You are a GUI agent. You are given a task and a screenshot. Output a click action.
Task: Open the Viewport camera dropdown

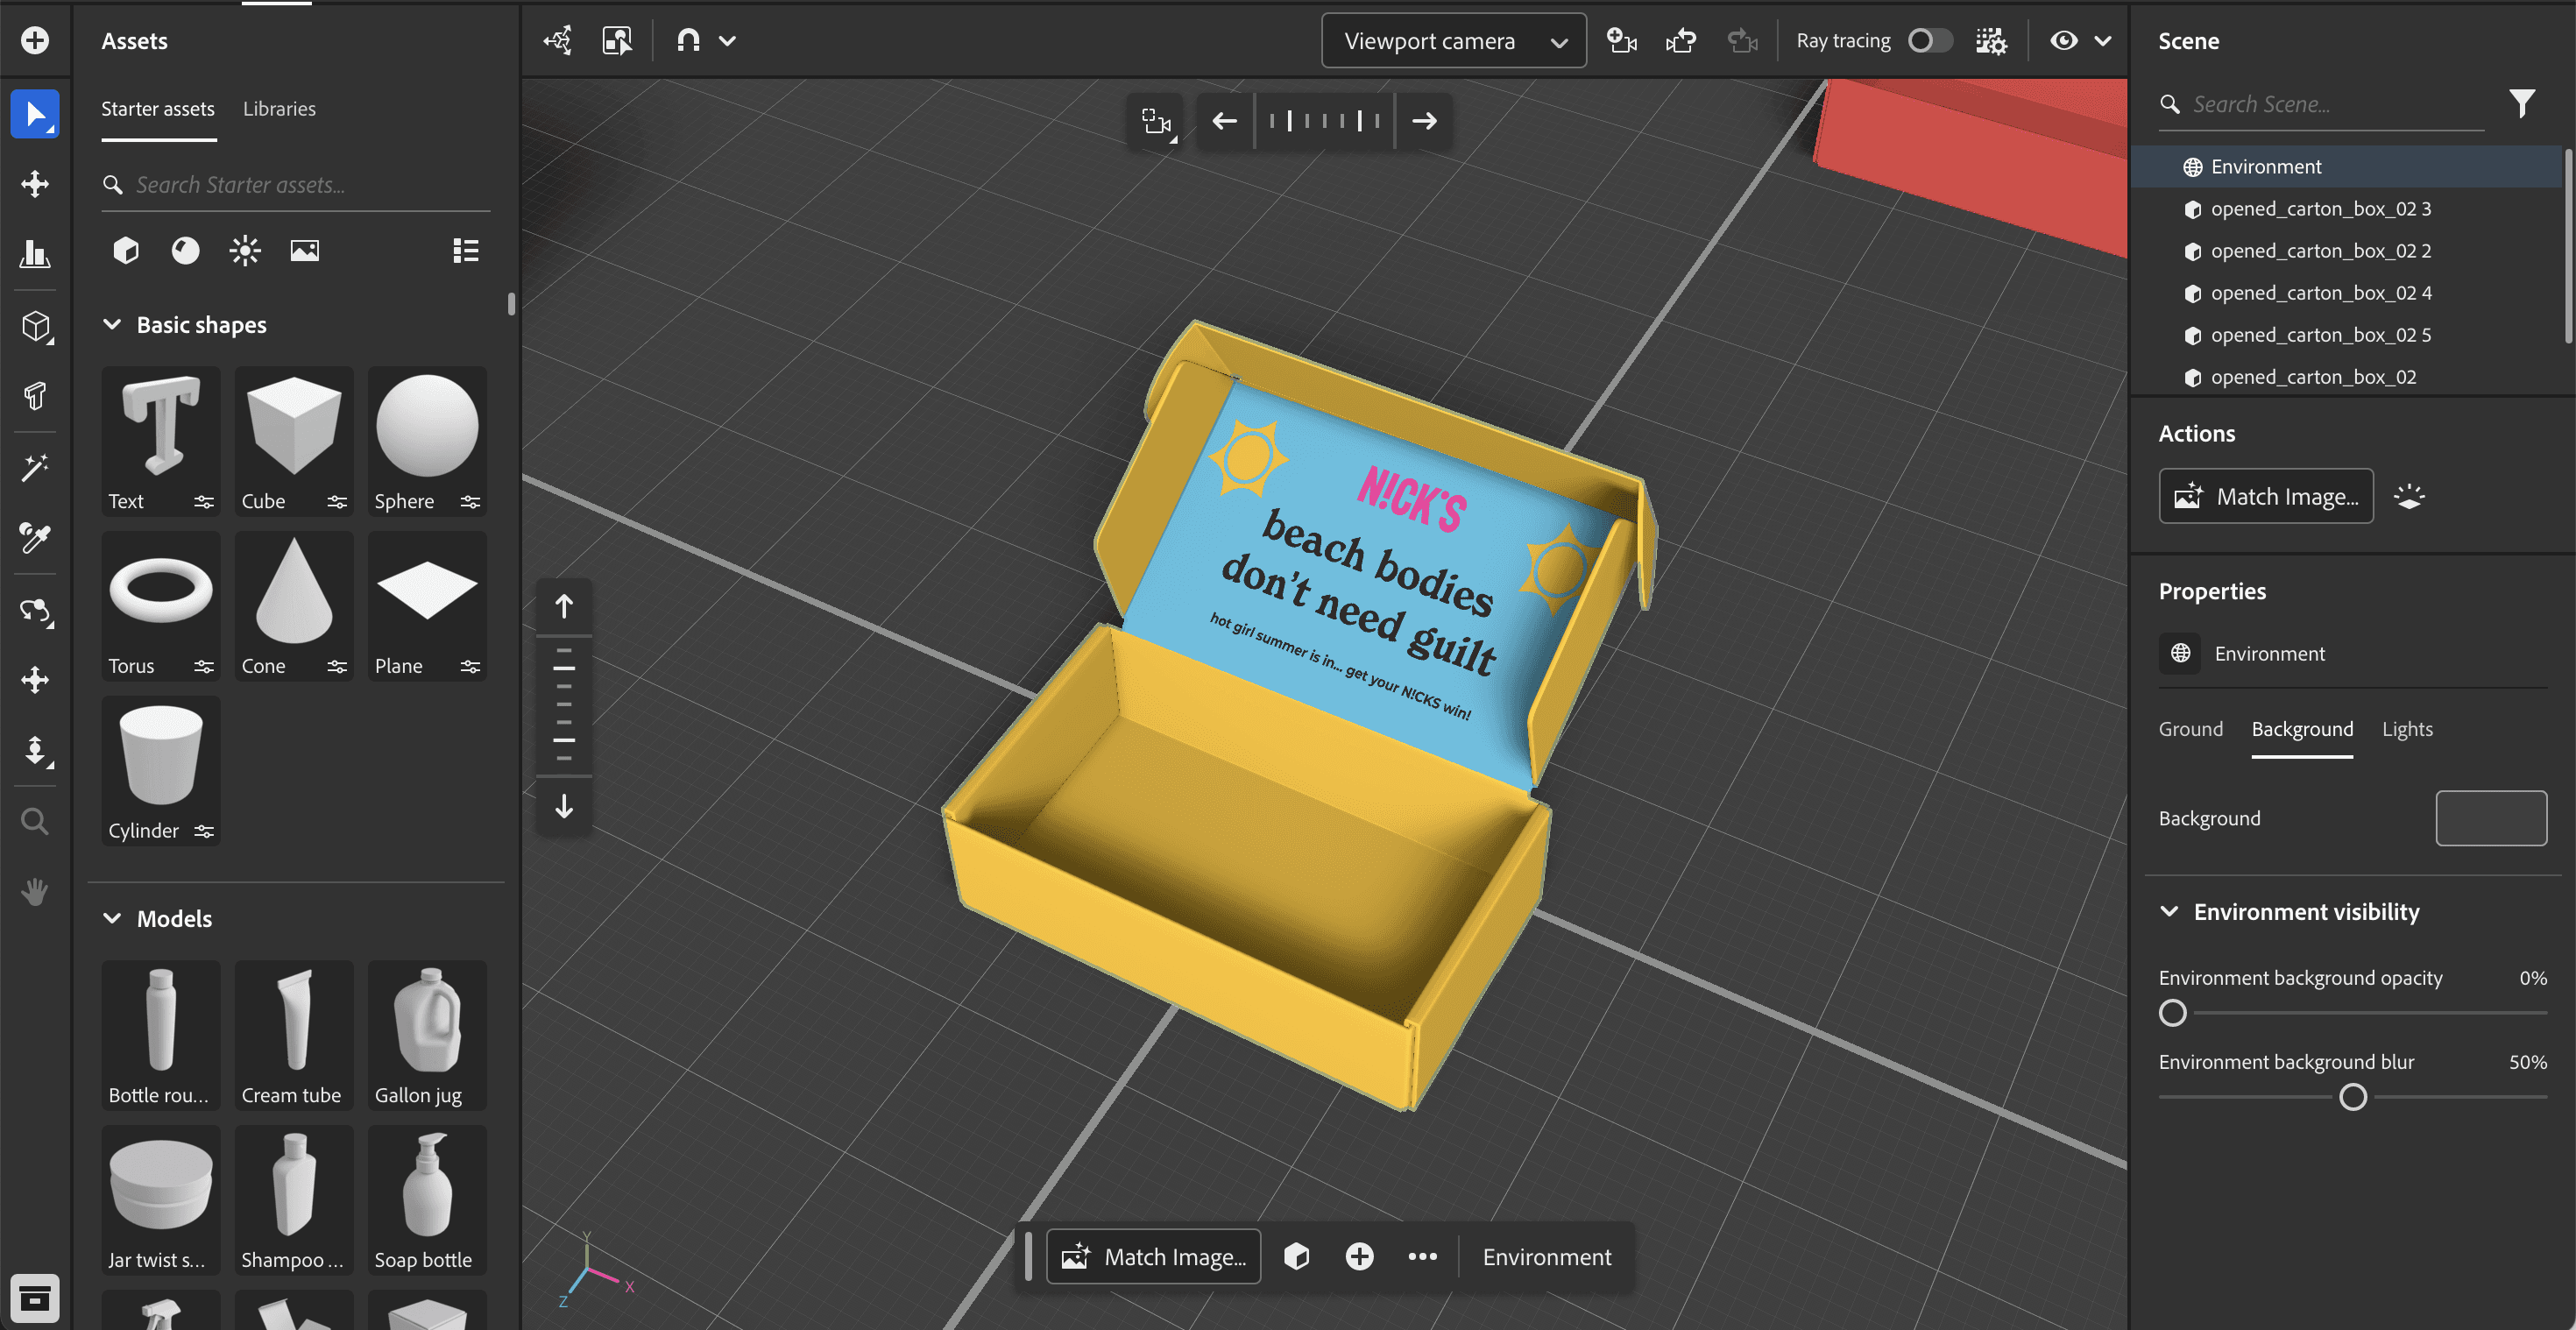pyautogui.click(x=1453, y=41)
